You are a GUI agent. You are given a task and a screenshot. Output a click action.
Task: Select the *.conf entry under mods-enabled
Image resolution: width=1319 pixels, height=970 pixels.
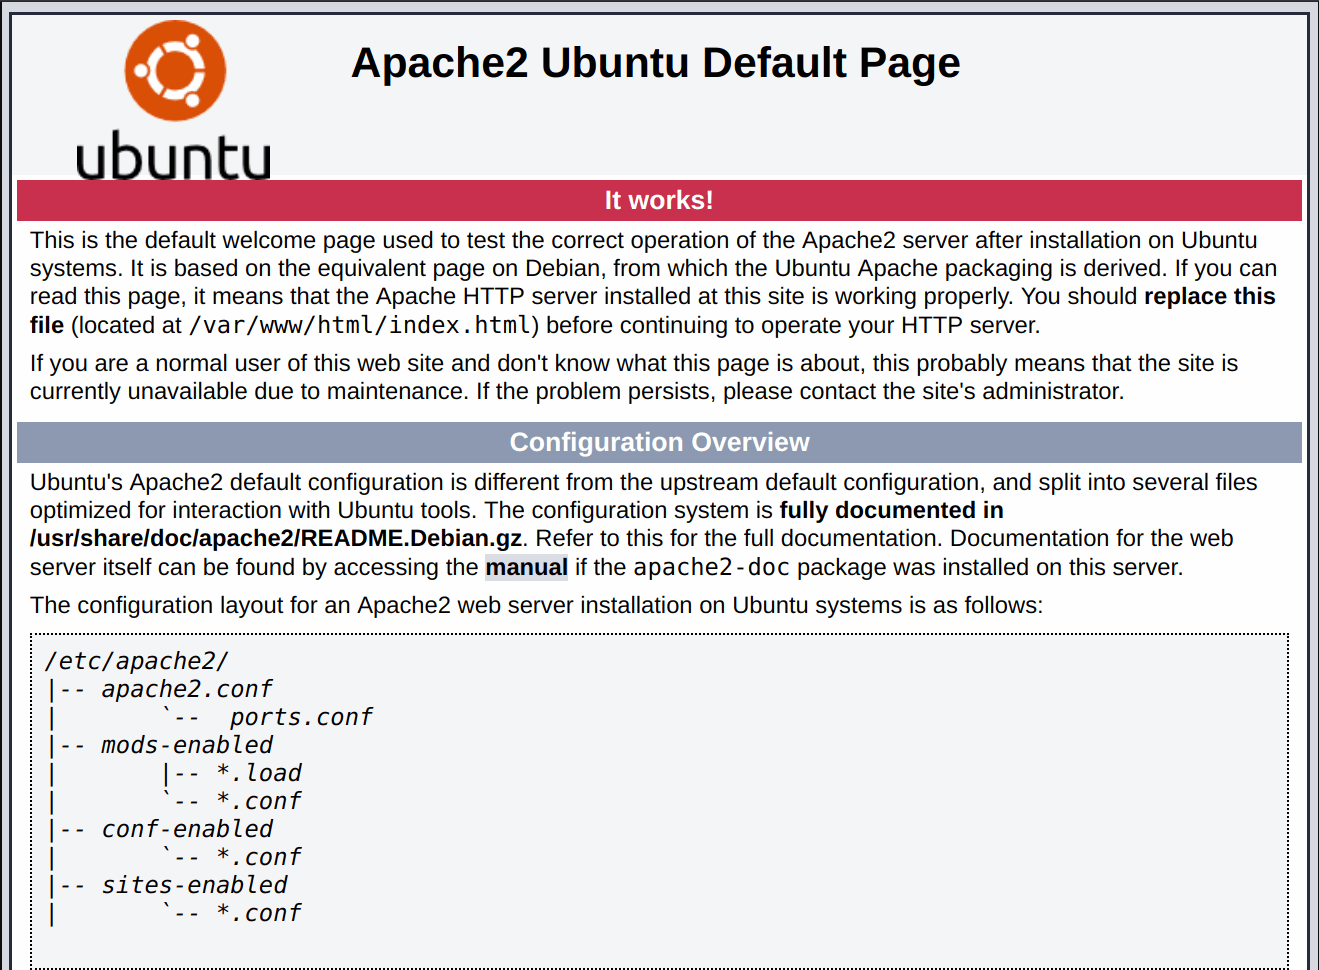[x=258, y=801]
